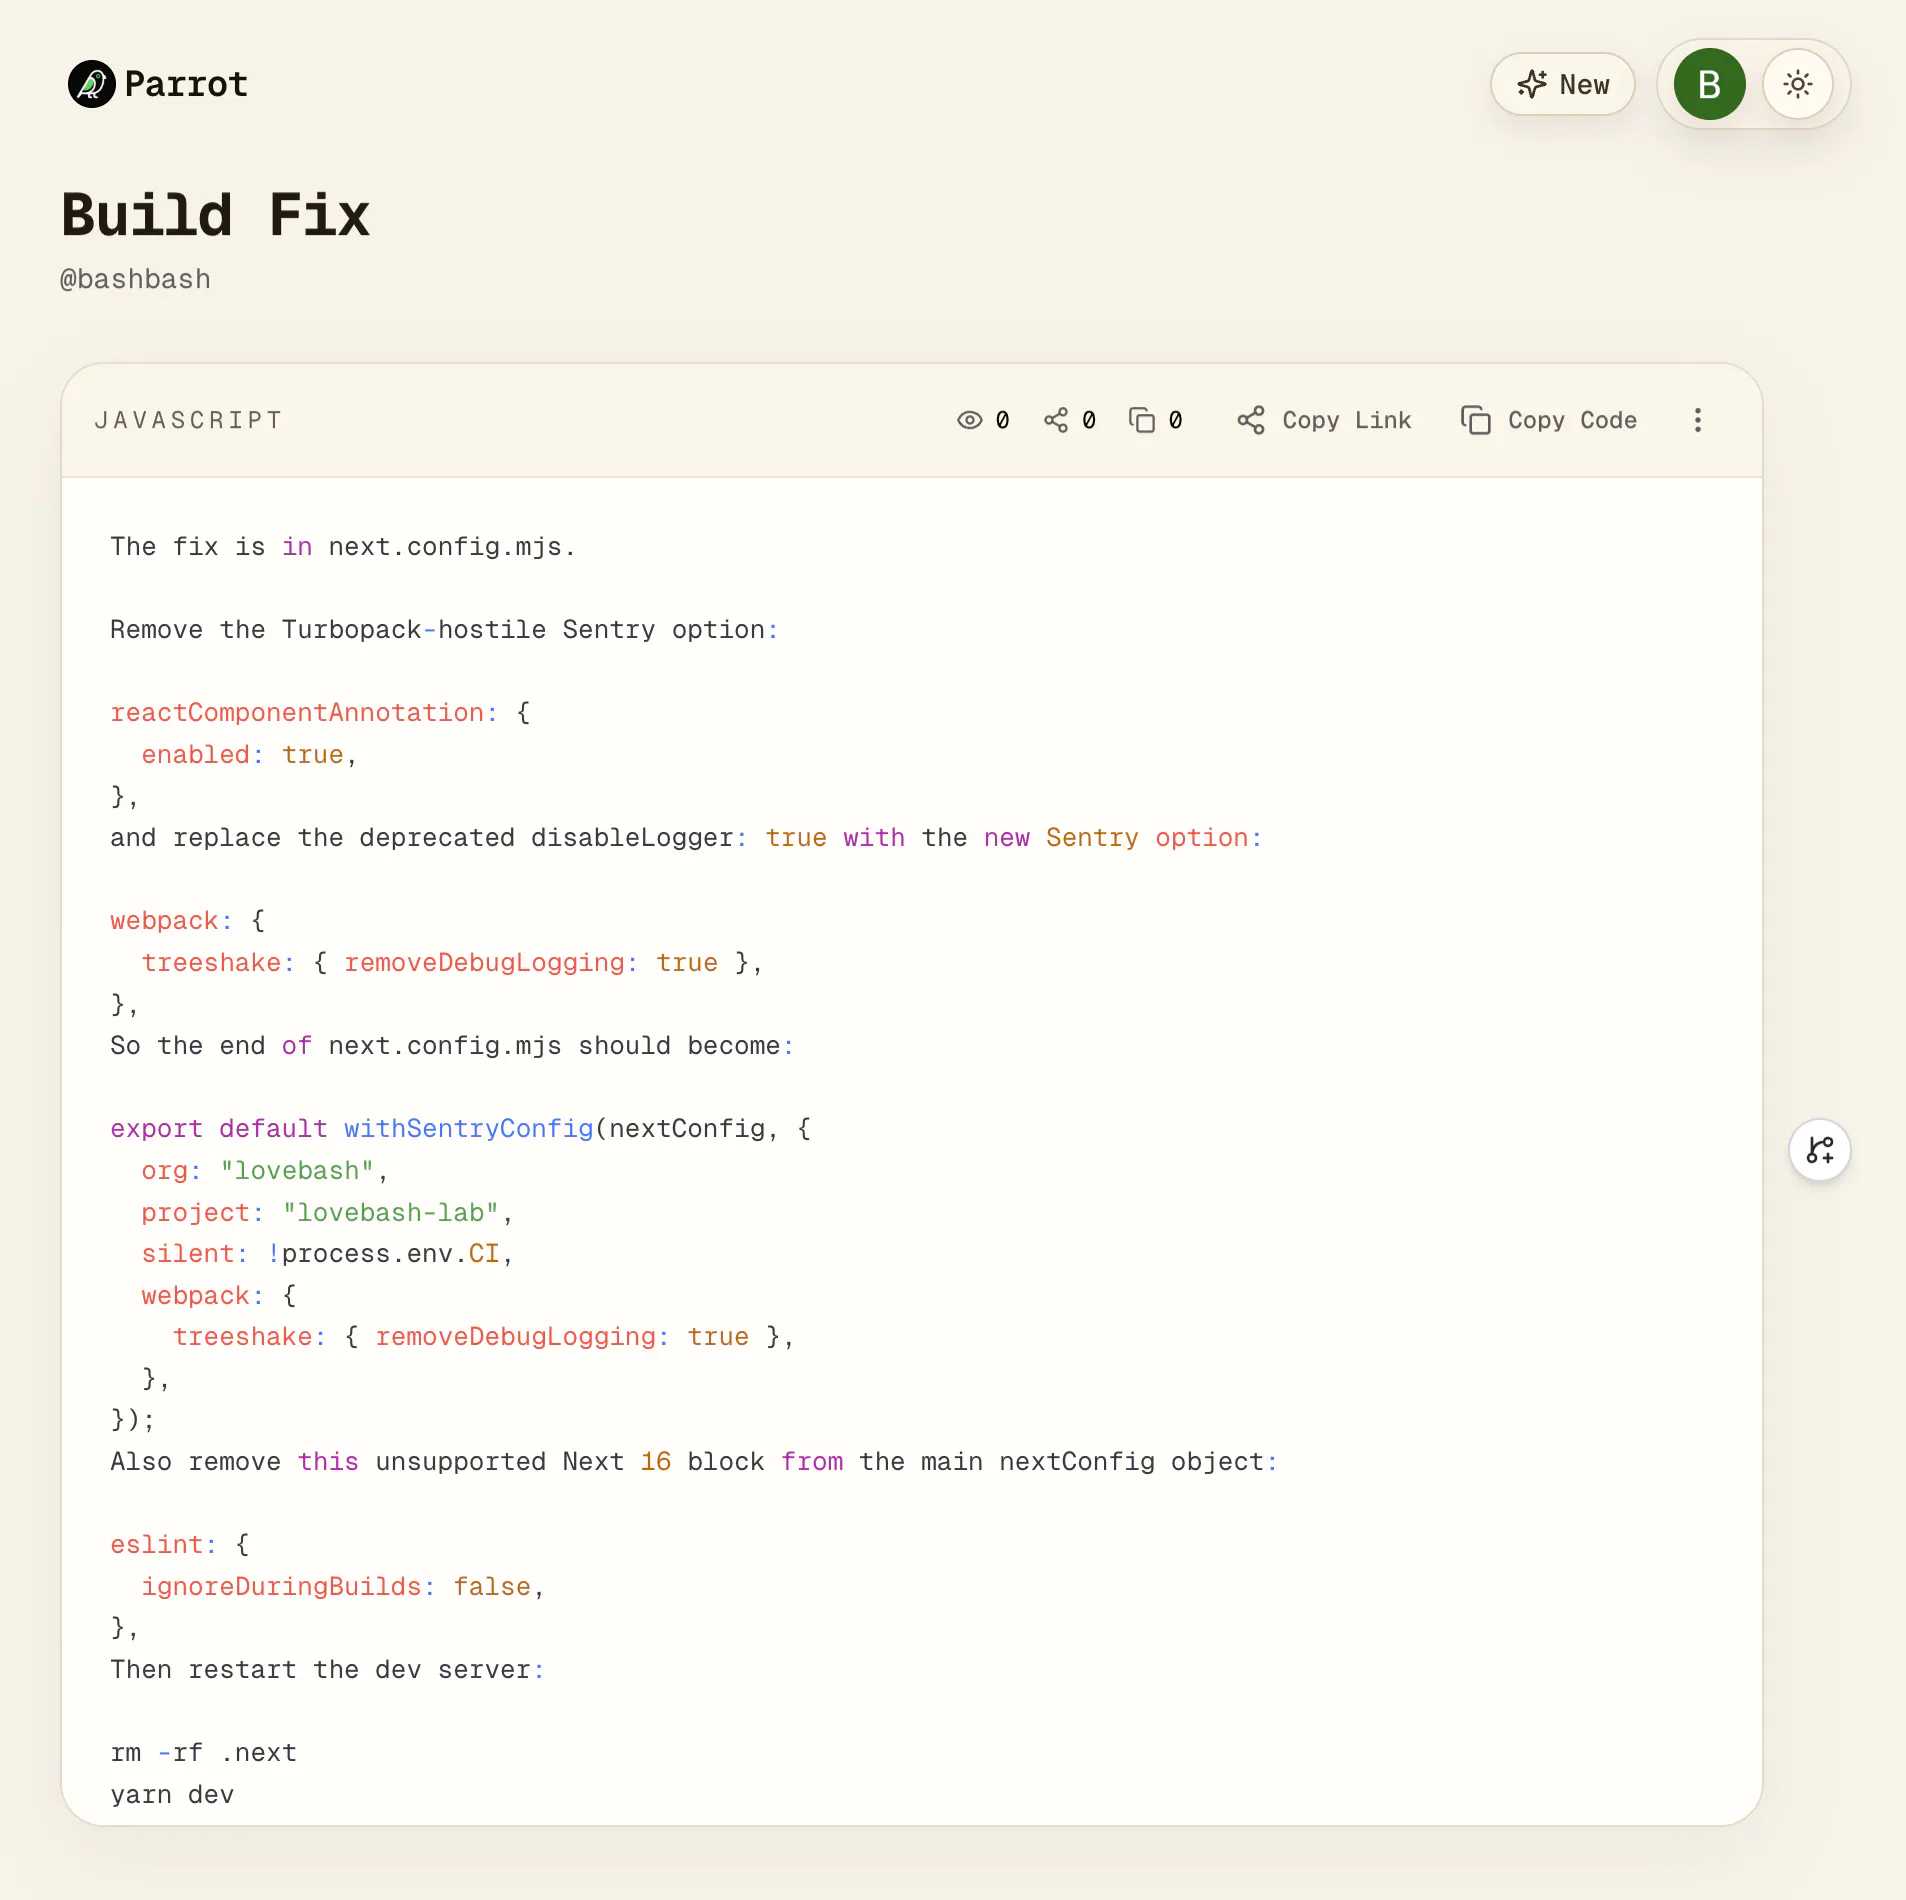Click the 'rm -rf .next' command line
This screenshot has width=1906, height=1900.
204,1753
